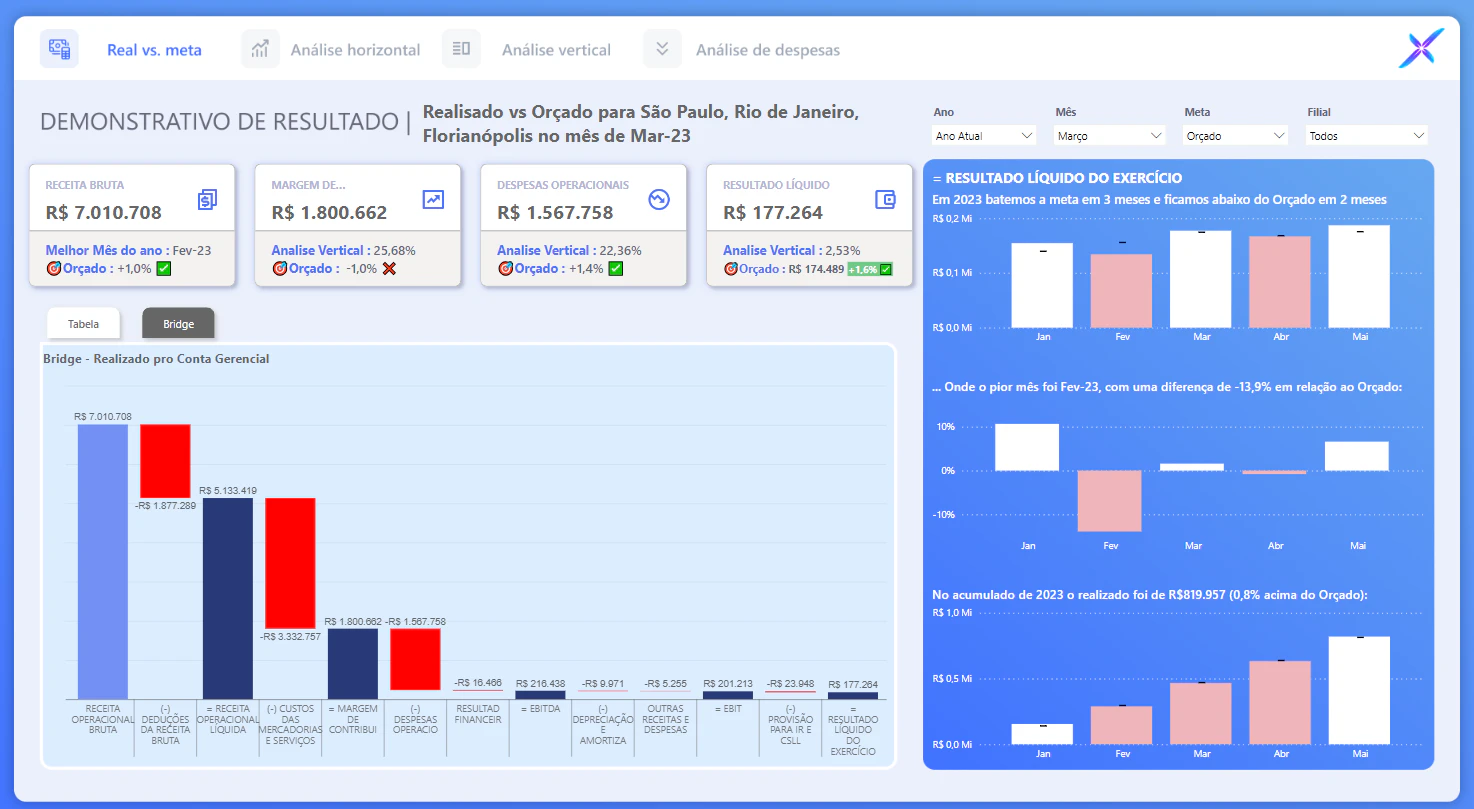Click the Despesas Operacionais card icon
1474x809 pixels.
click(x=658, y=199)
